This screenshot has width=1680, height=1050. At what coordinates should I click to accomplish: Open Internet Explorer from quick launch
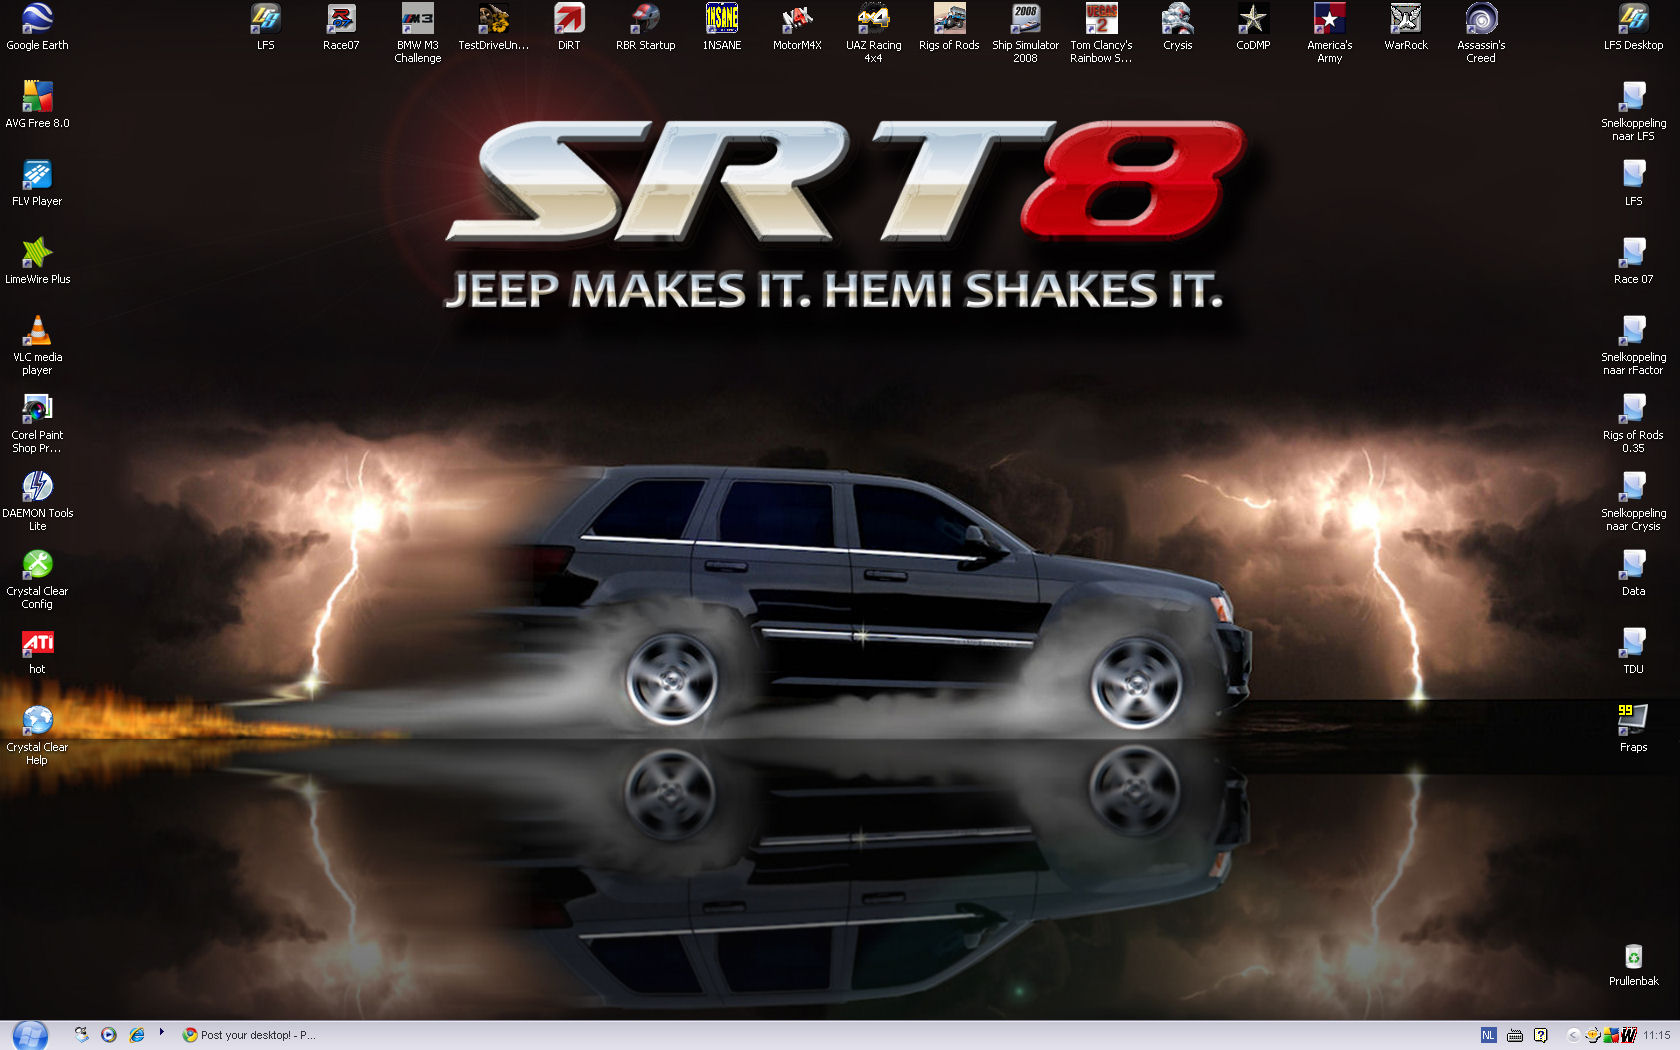click(x=137, y=1035)
